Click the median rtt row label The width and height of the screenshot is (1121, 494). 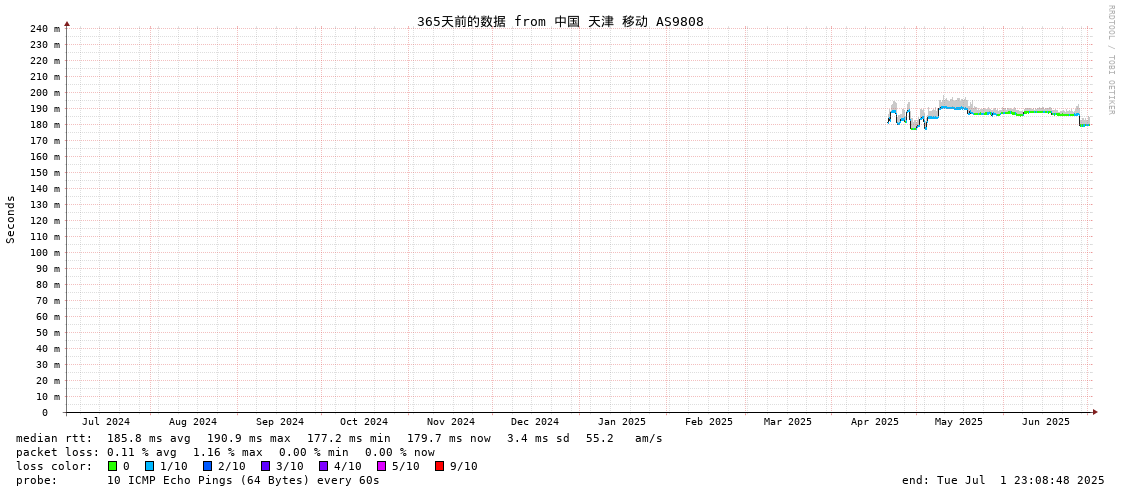tap(54, 438)
